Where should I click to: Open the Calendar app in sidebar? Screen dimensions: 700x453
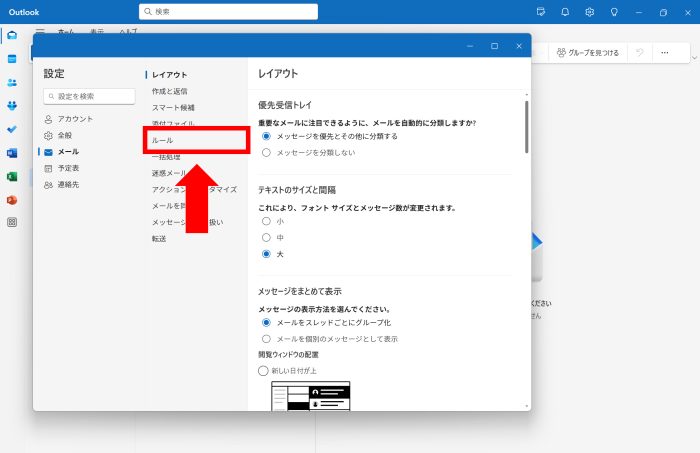pyautogui.click(x=12, y=59)
